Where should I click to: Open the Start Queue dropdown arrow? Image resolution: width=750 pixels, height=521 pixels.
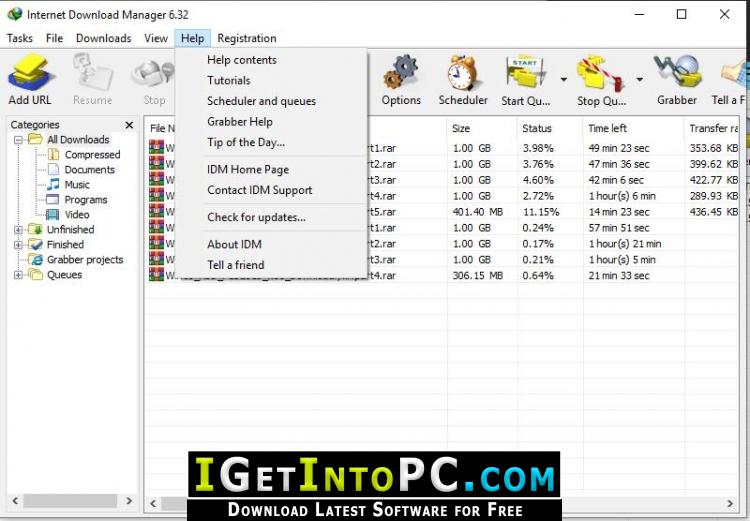[563, 79]
